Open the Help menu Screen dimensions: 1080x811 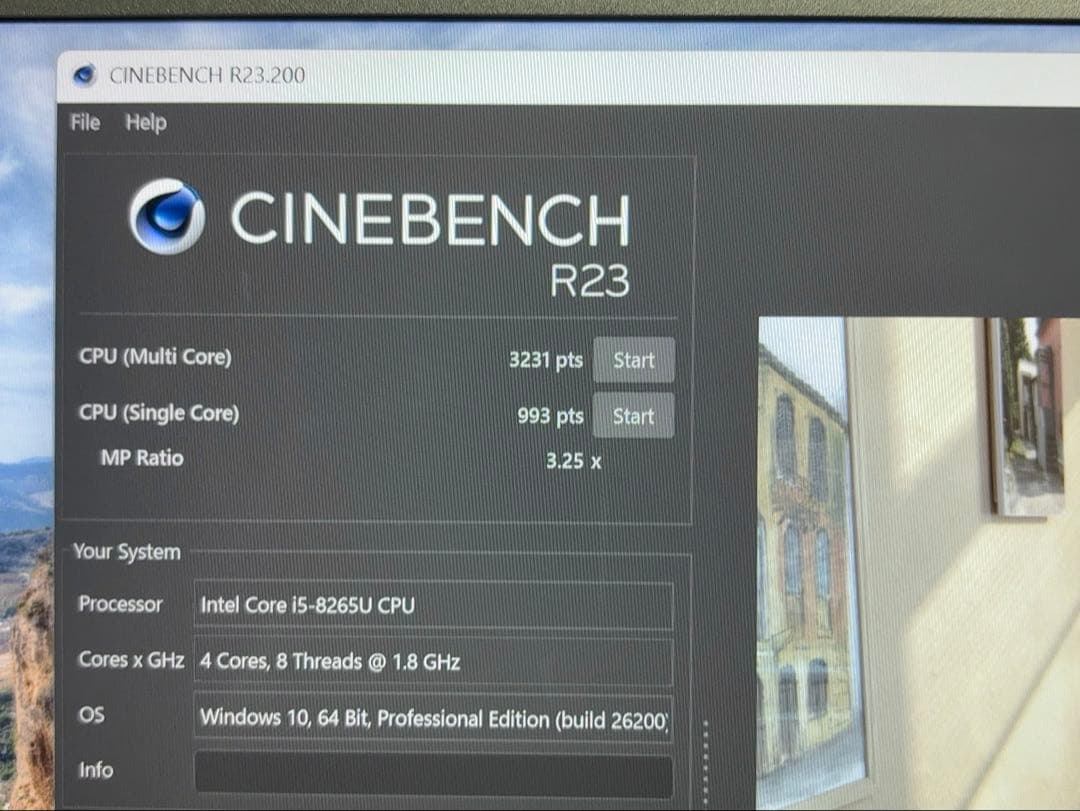point(146,123)
